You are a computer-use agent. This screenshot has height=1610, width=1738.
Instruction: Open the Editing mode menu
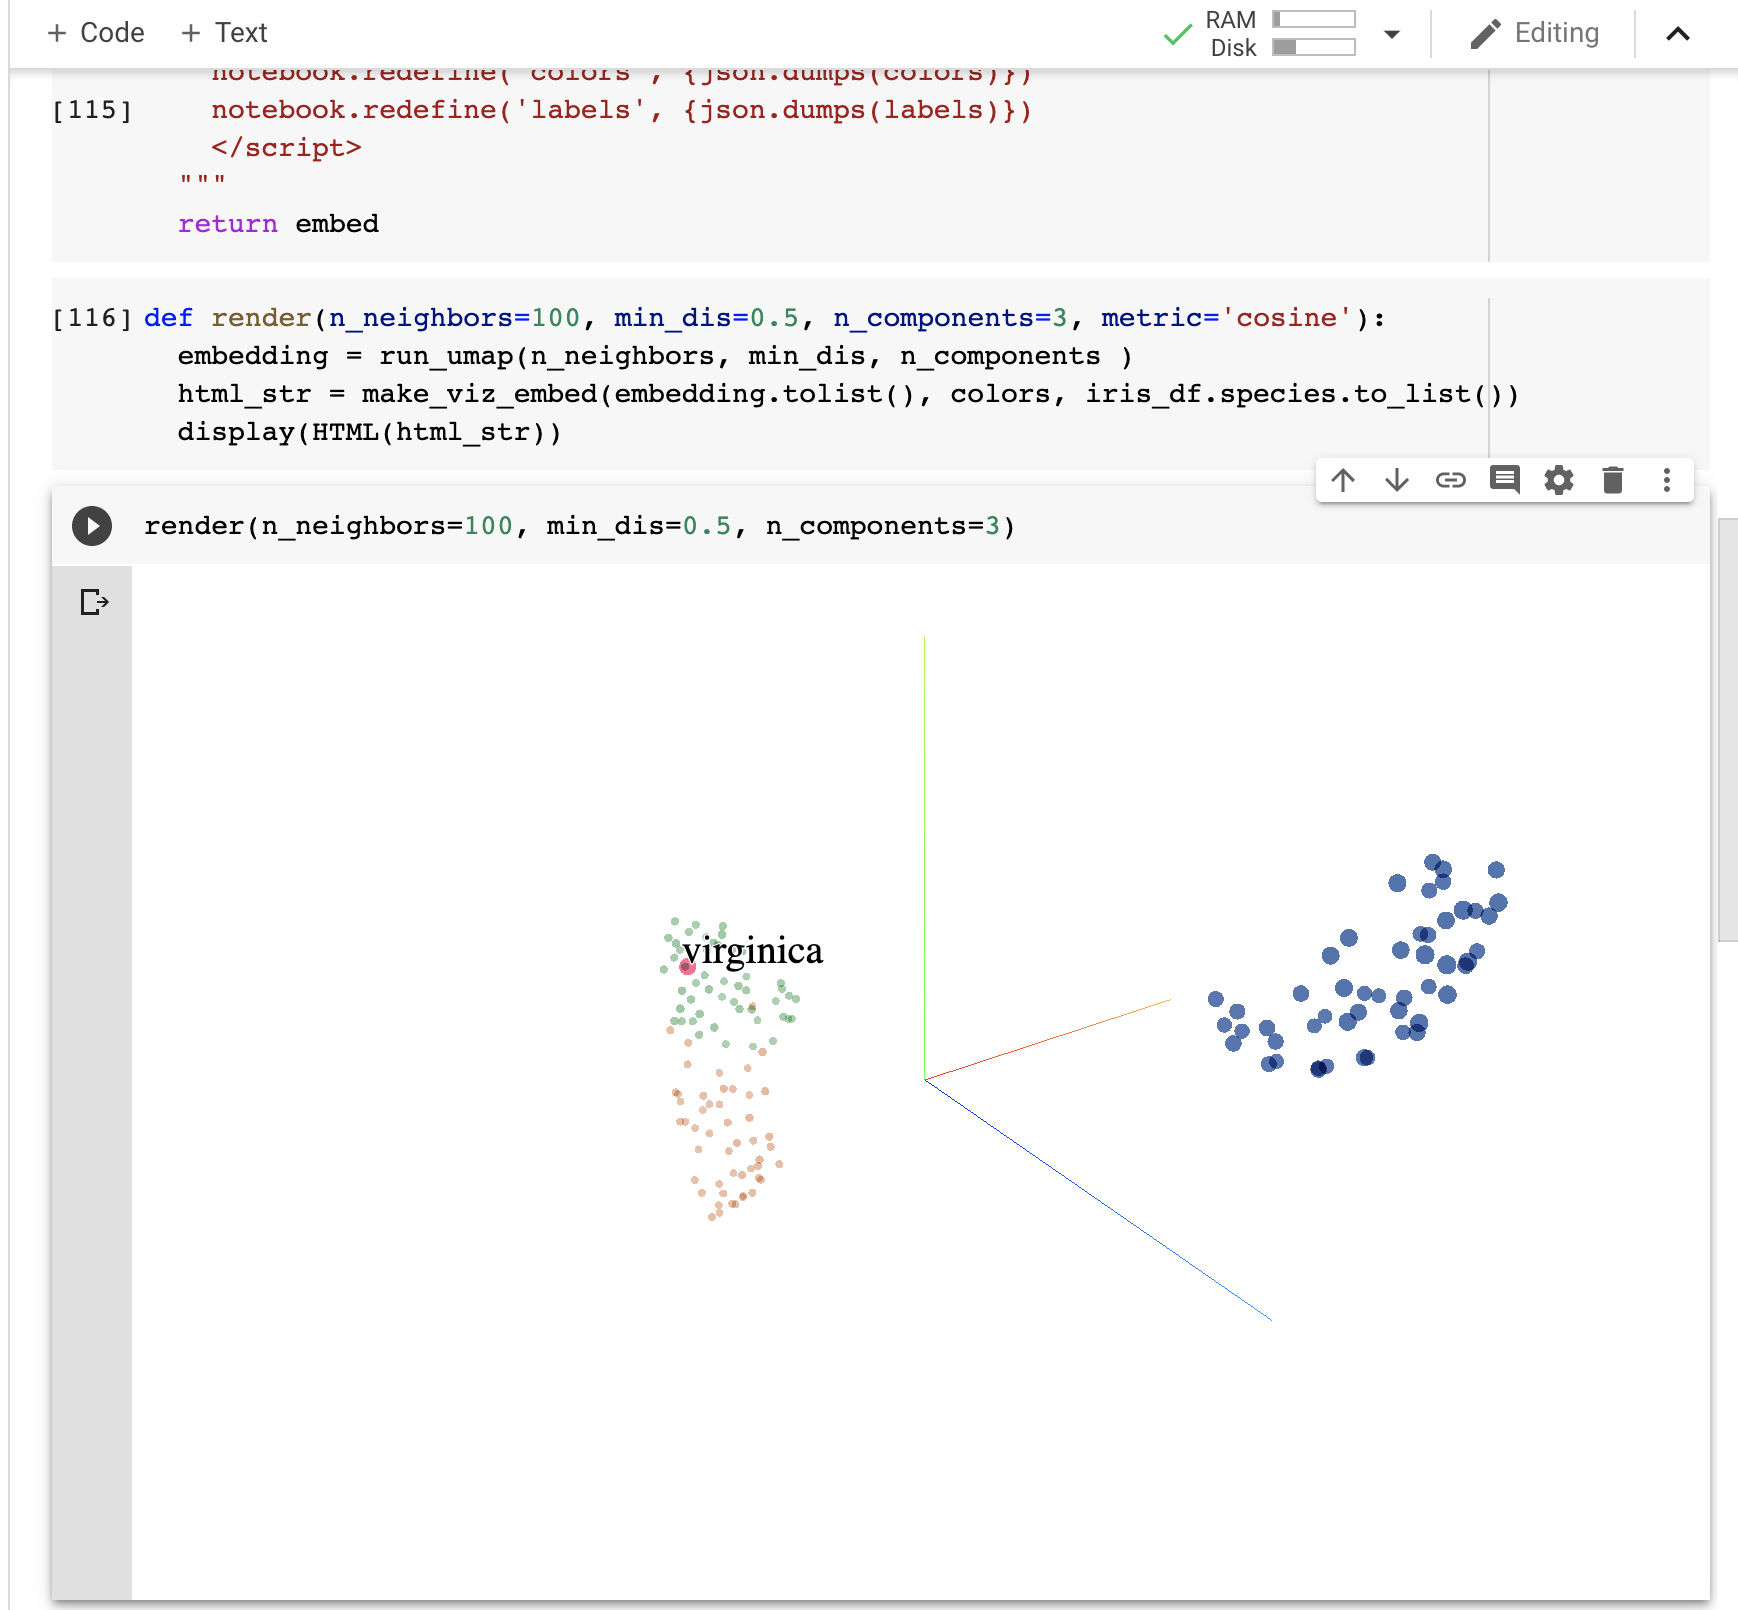(1535, 33)
